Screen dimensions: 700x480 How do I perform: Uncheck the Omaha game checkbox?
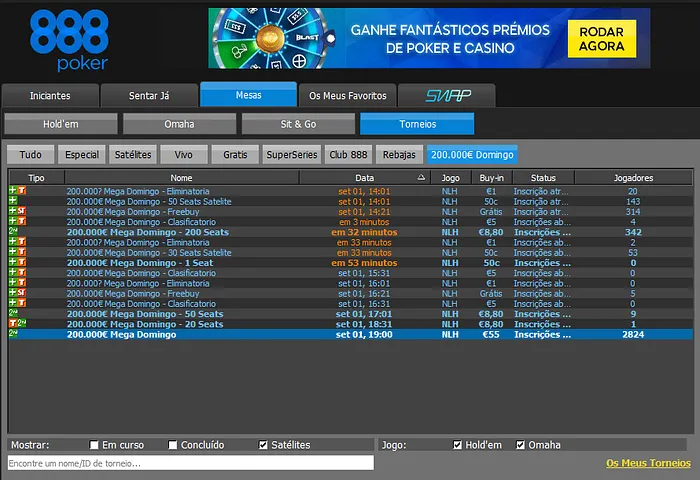[520, 445]
